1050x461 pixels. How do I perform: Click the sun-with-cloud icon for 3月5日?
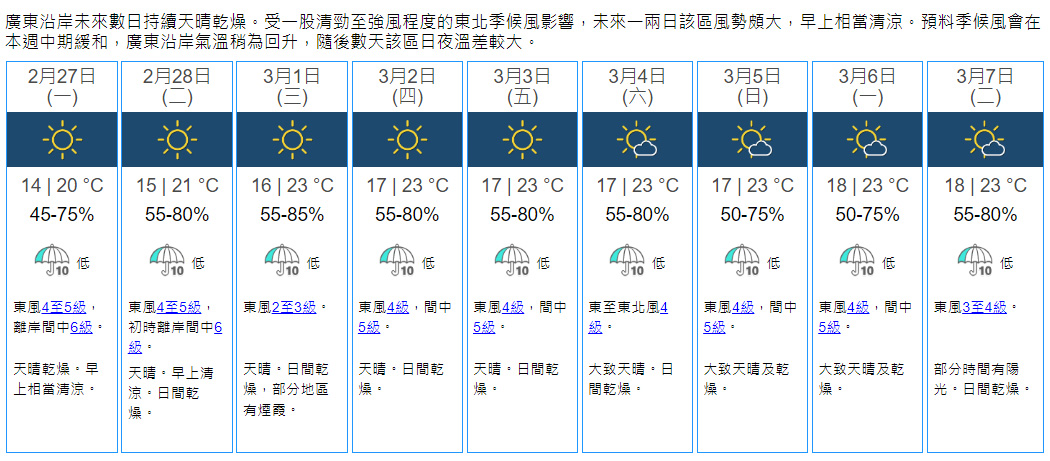coord(752,141)
